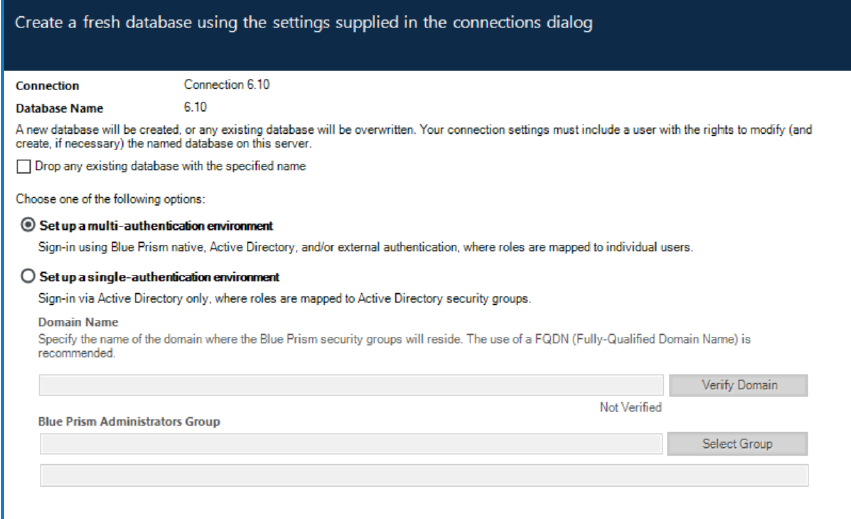The height and width of the screenshot is (519, 851).
Task: Enable the Drop any existing database checkbox
Action: coord(24,166)
